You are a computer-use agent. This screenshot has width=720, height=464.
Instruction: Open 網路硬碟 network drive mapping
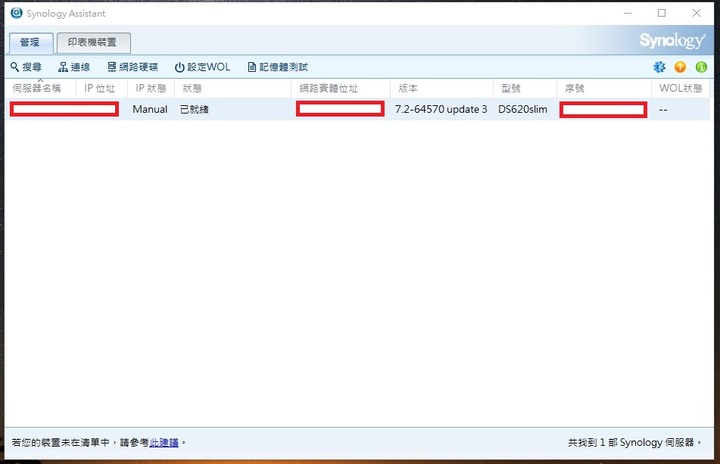click(132, 67)
